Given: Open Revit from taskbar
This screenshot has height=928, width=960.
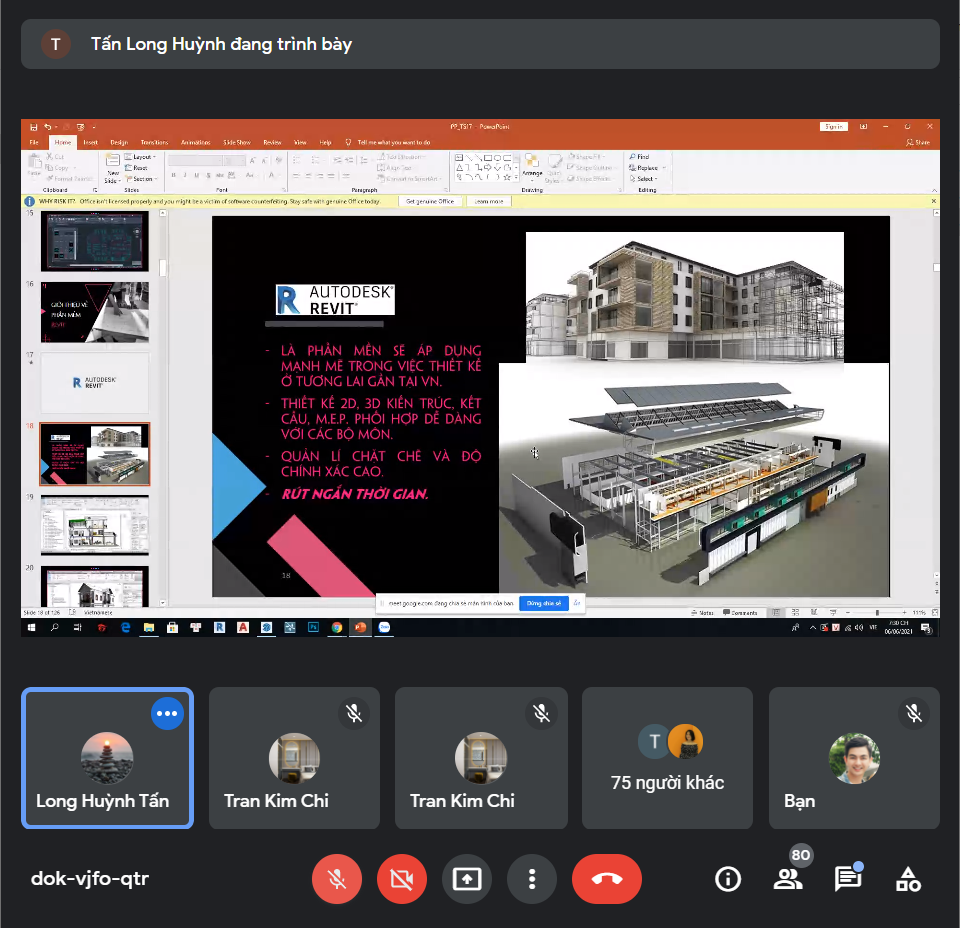Looking at the screenshot, I should [x=219, y=627].
